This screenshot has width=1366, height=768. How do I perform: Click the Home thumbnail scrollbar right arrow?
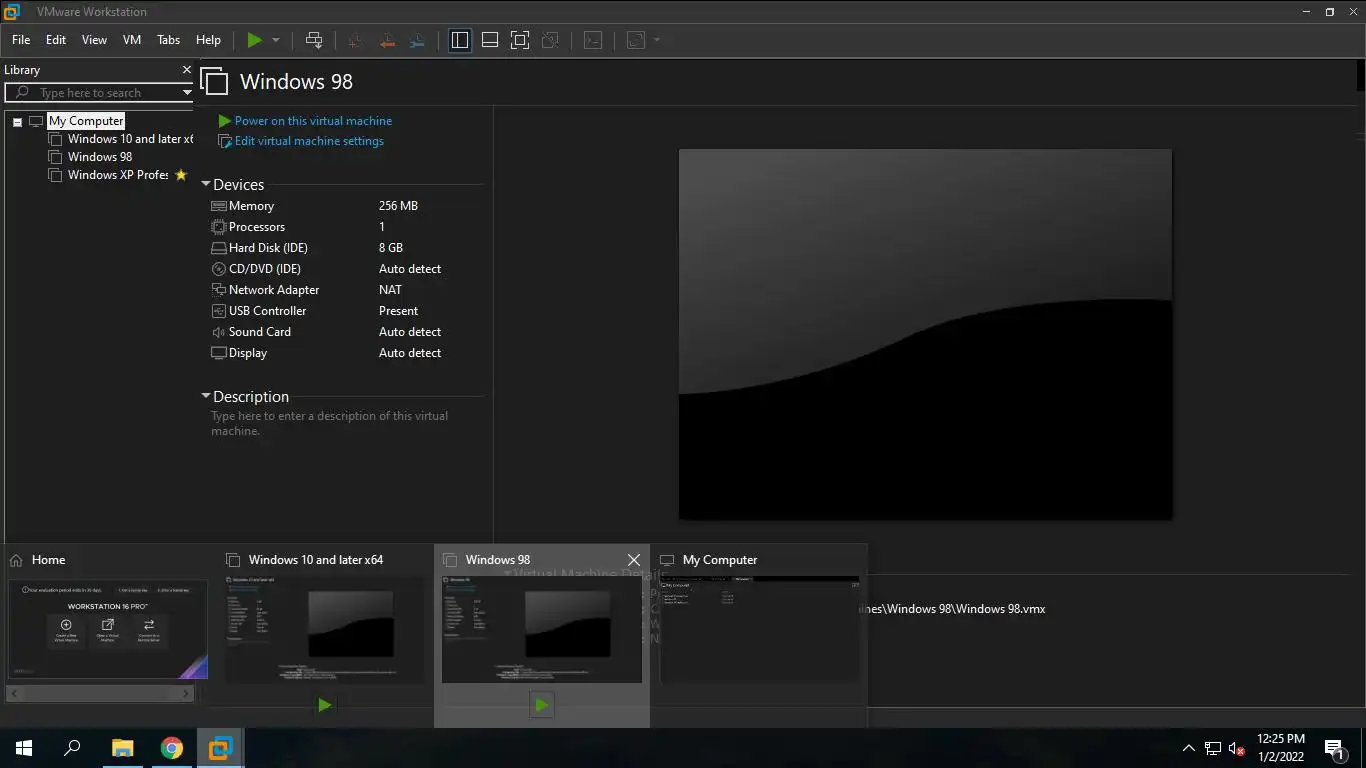[187, 693]
